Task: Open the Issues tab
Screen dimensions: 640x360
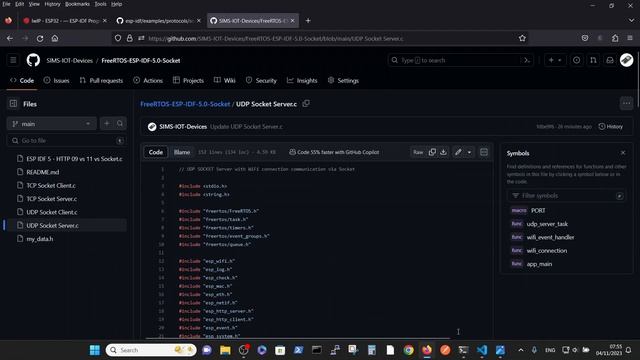Action: point(57,80)
